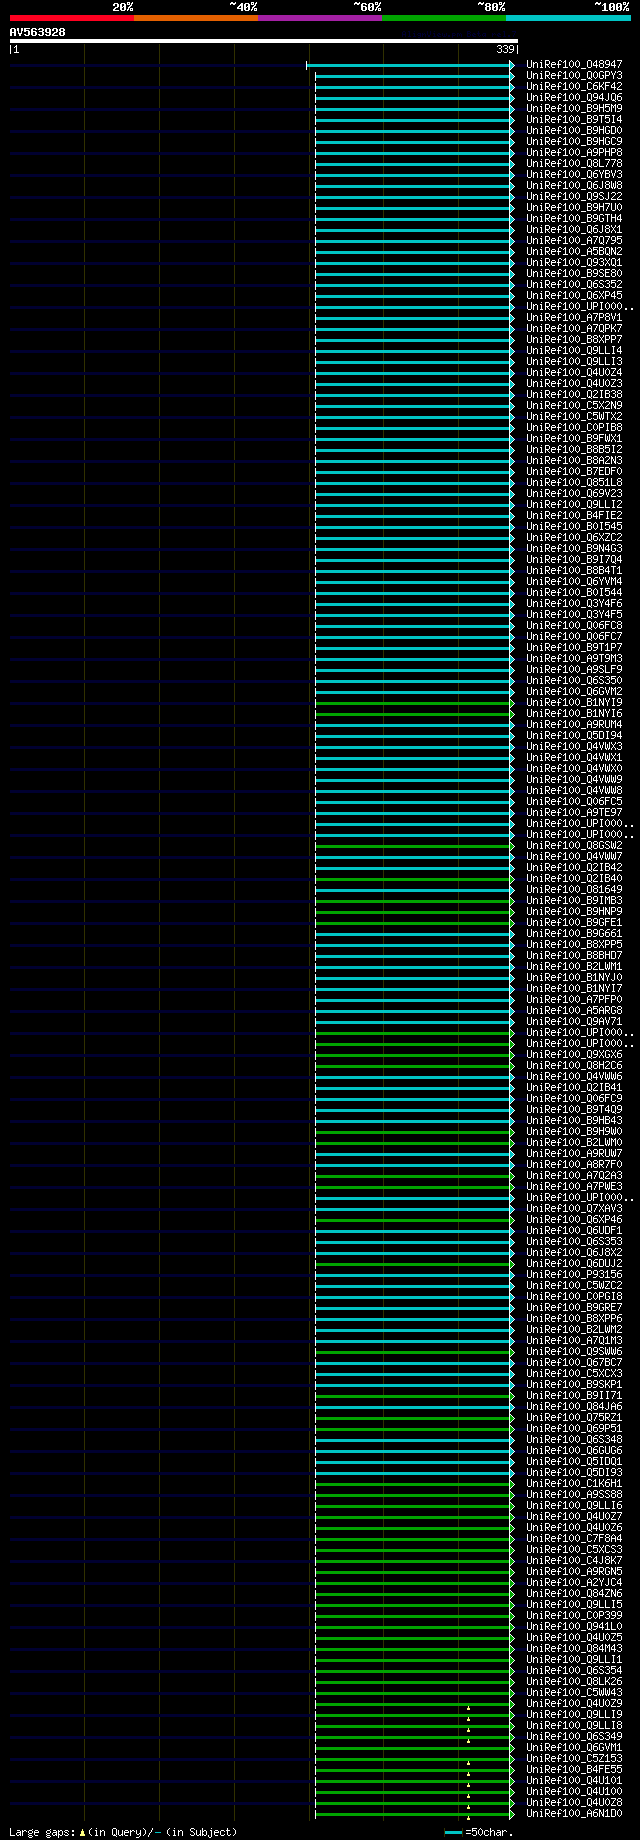Click the label UniRef100_P93156

click(x=574, y=1274)
